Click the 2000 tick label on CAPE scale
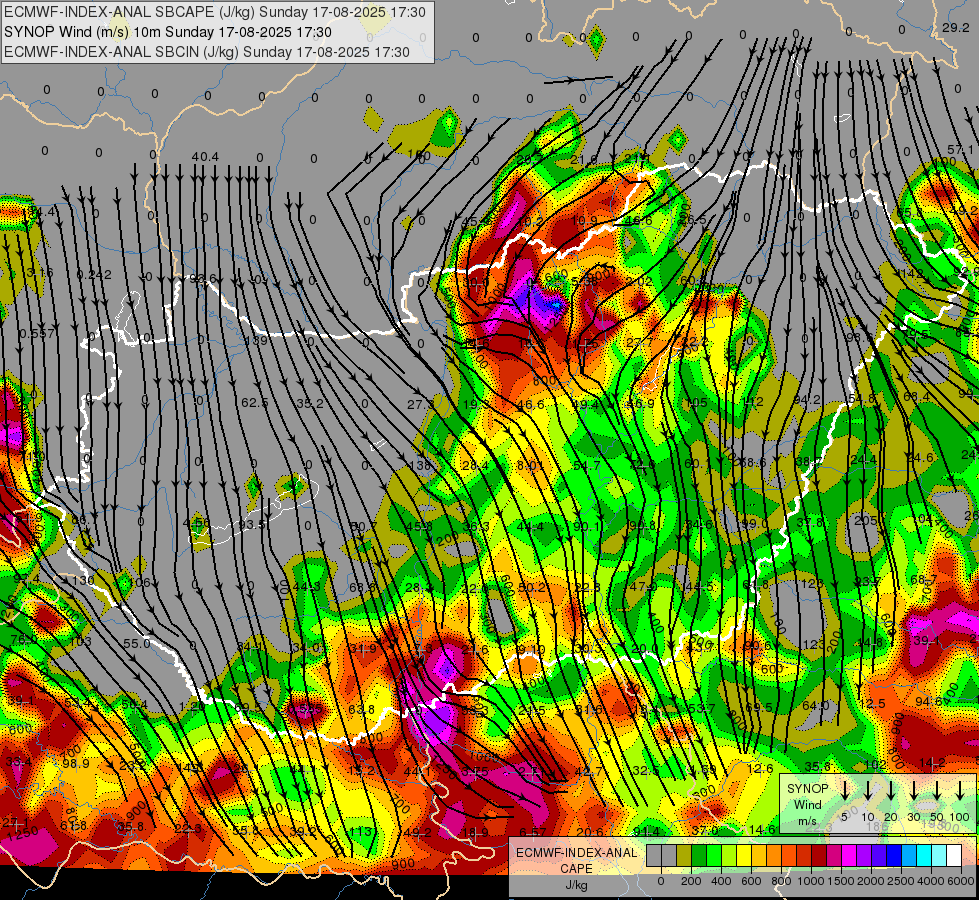Image resolution: width=979 pixels, height=900 pixels. (x=870, y=881)
